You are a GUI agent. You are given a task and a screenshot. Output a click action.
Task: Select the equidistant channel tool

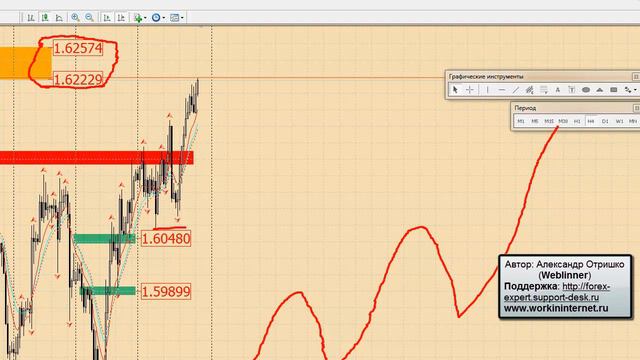(x=530, y=90)
